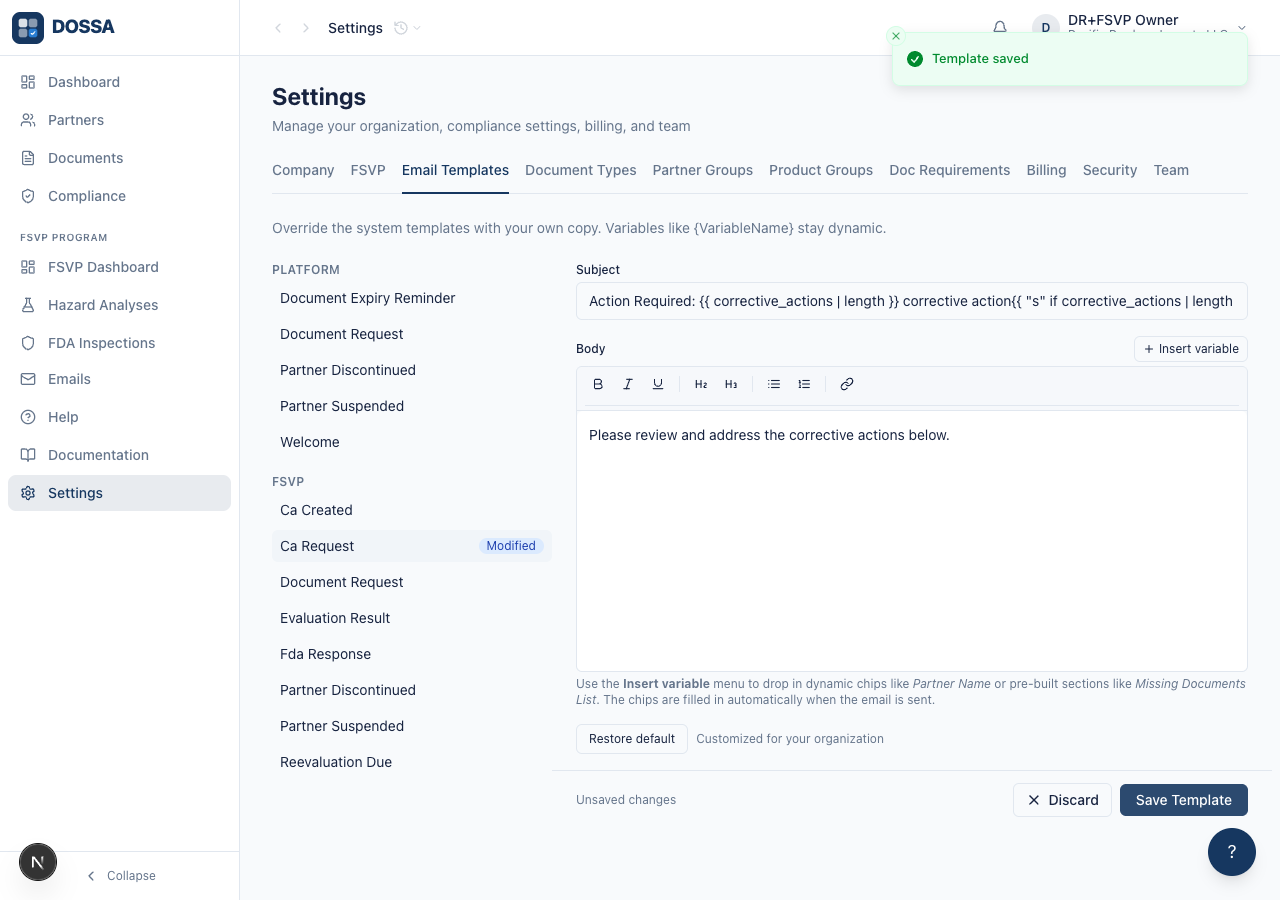Select Platform Partner Suspended template
The height and width of the screenshot is (900, 1280).
click(x=412, y=406)
